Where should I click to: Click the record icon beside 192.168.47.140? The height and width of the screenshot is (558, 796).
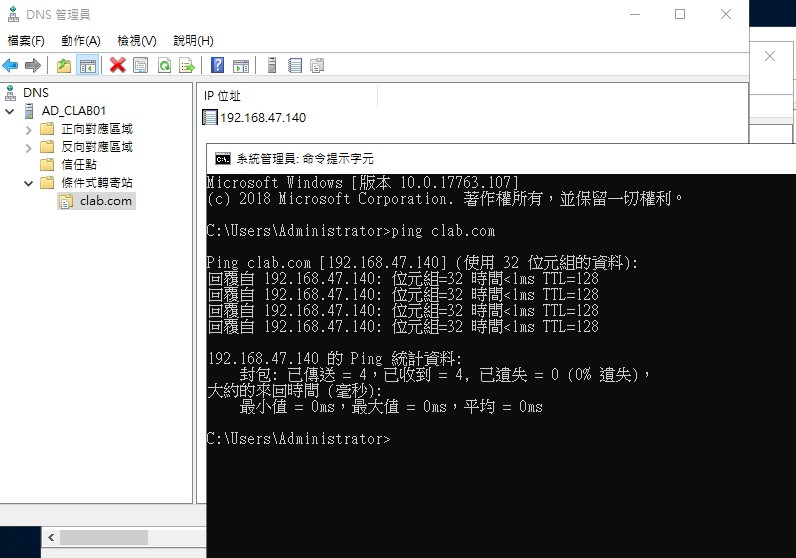tap(209, 117)
